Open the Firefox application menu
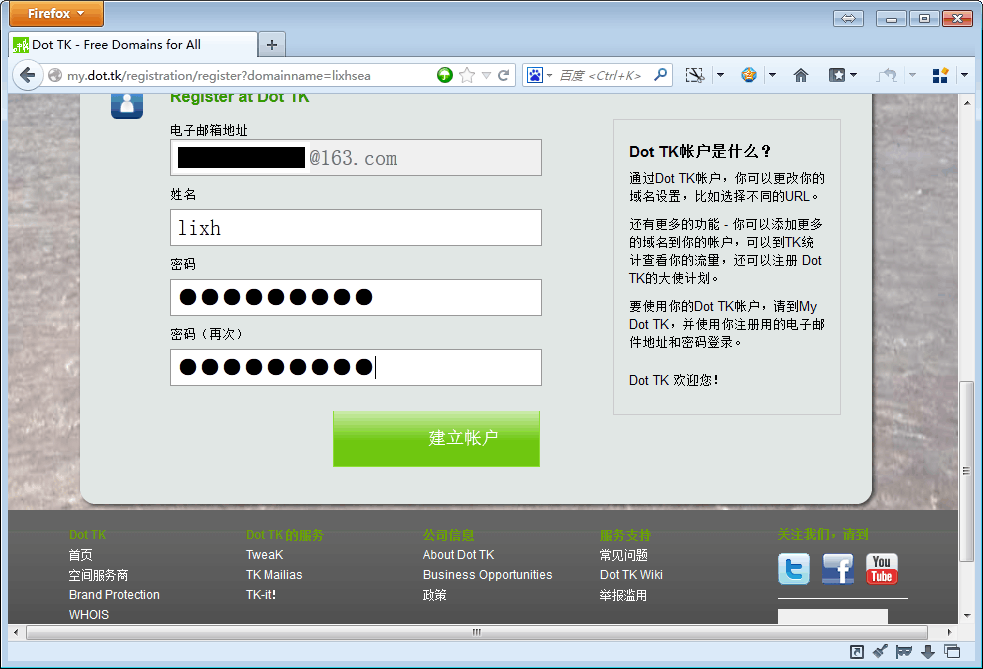The image size is (983, 669). (x=56, y=14)
